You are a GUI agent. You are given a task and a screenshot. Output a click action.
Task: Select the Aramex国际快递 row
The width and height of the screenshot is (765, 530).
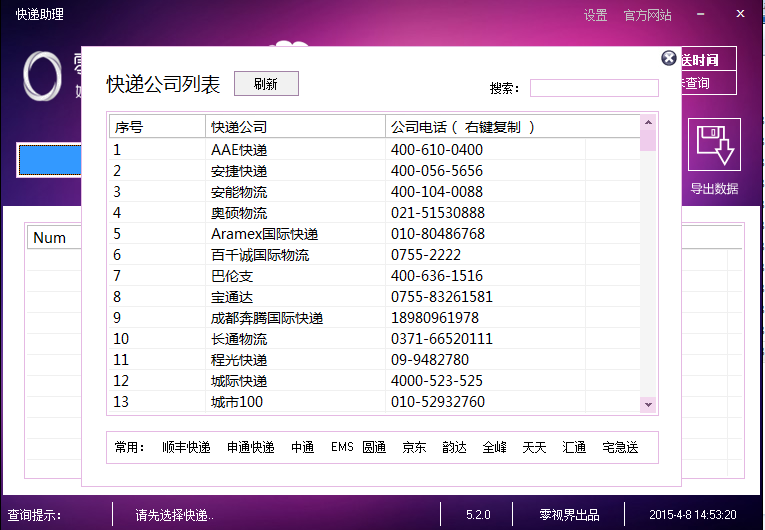click(264, 234)
